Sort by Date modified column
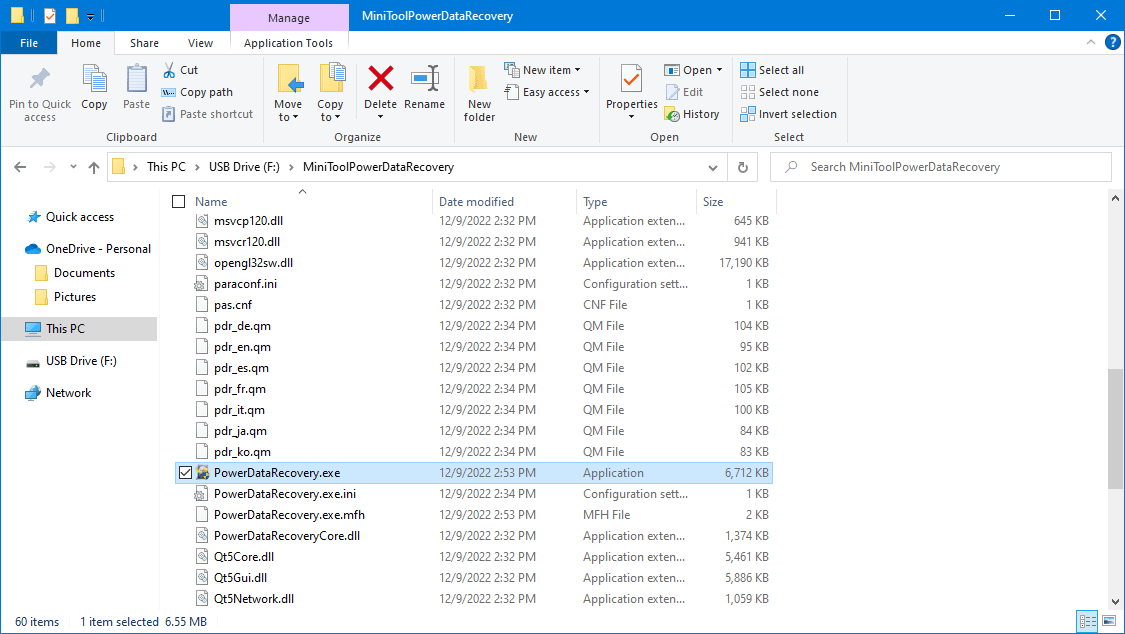The height and width of the screenshot is (634, 1125). (476, 202)
